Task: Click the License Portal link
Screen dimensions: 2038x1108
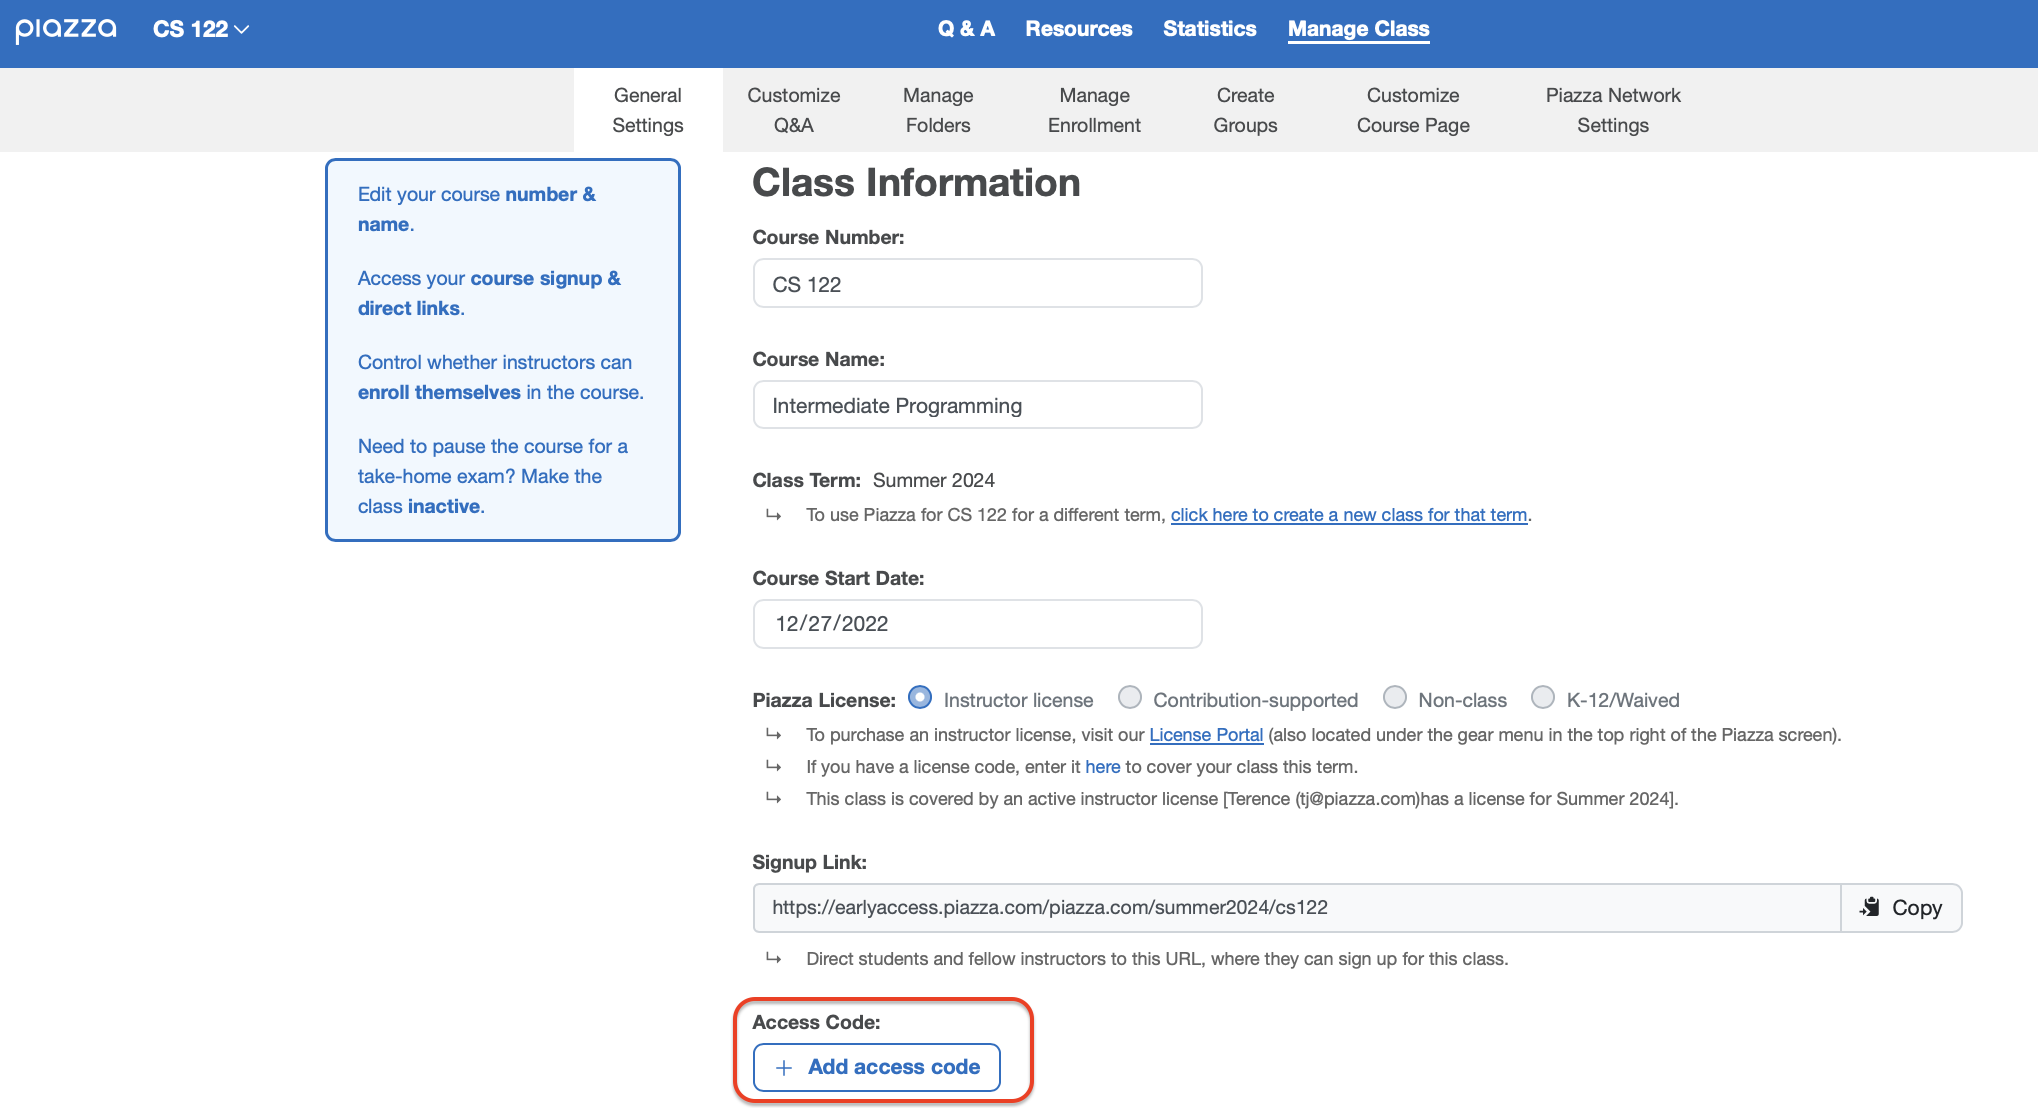Action: click(x=1205, y=735)
